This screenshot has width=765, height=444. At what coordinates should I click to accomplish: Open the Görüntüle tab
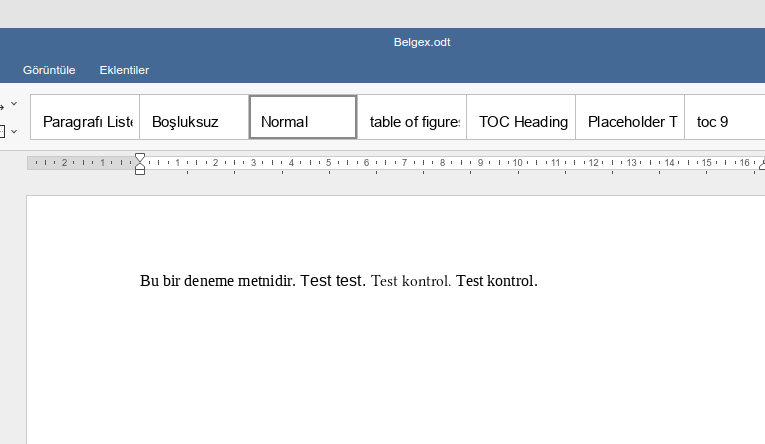[49, 70]
